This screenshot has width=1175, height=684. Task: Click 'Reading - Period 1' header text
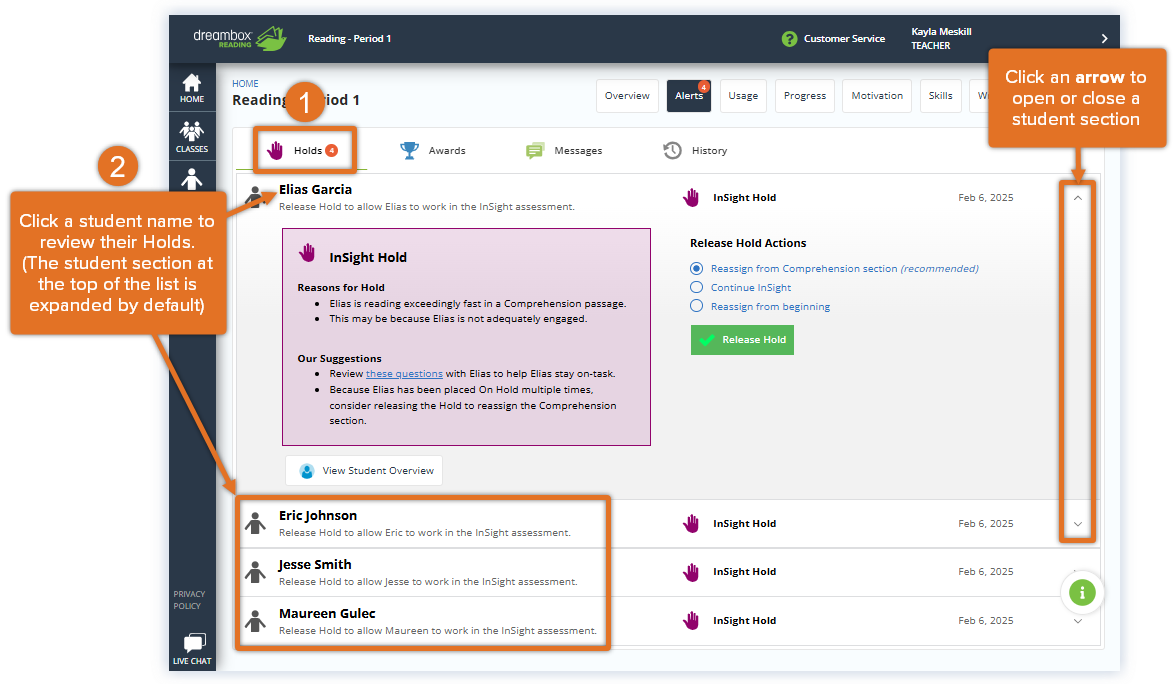(x=349, y=39)
